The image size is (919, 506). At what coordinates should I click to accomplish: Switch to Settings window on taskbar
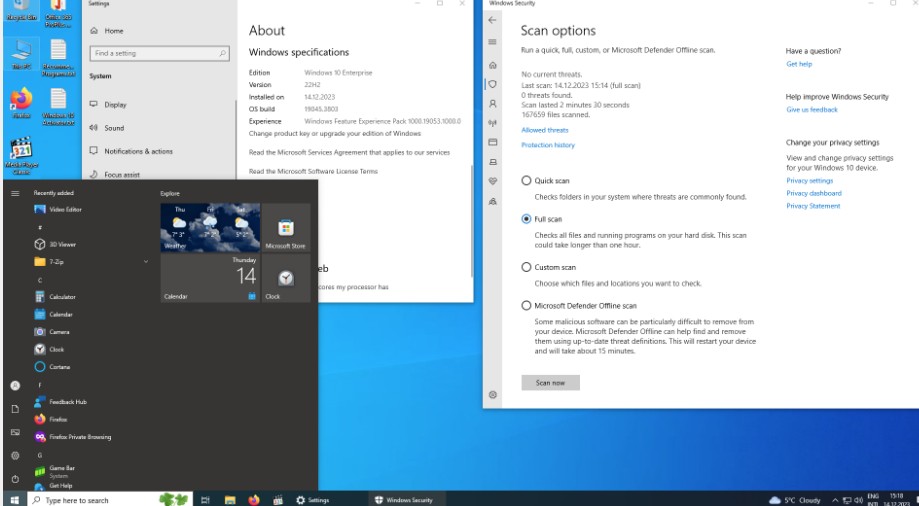pos(315,500)
